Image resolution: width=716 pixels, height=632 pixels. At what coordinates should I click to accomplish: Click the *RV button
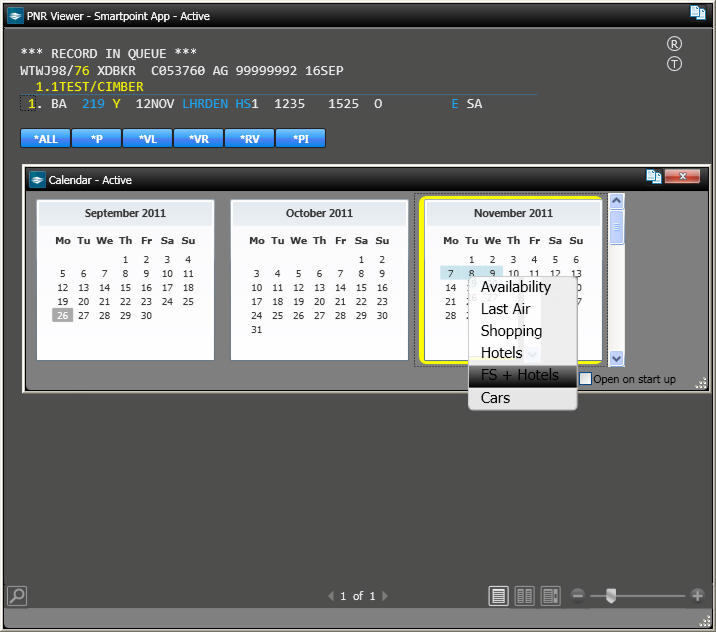[249, 138]
